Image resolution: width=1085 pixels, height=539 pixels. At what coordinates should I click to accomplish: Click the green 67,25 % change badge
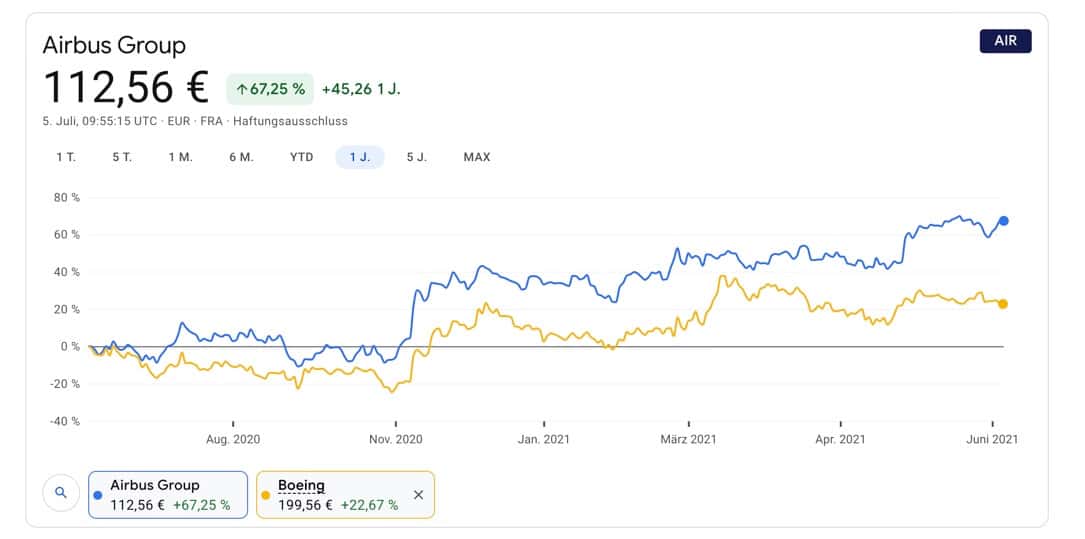[270, 89]
